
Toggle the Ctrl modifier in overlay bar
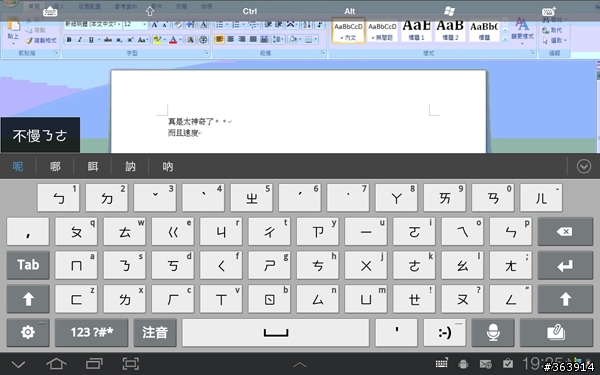249,11
